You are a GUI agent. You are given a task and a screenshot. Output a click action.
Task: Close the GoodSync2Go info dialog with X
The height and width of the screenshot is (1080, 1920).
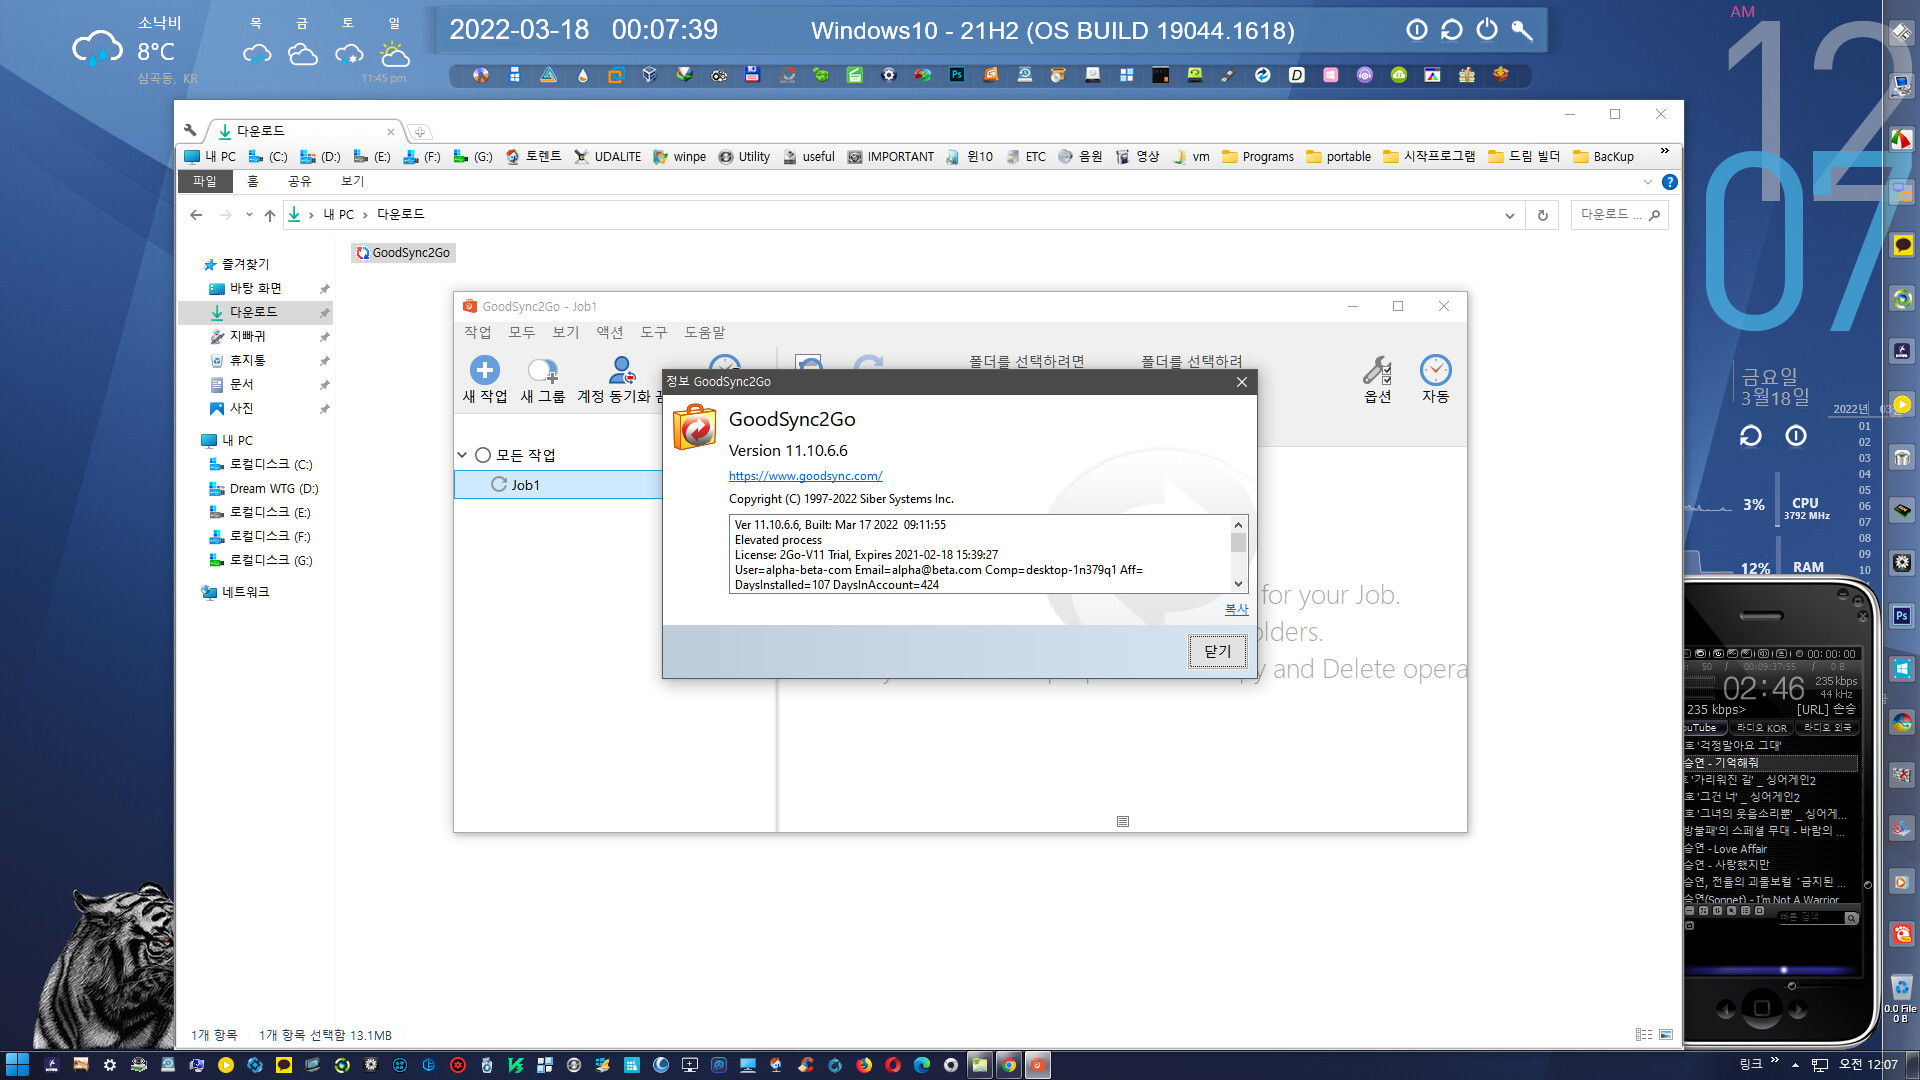(x=1241, y=382)
